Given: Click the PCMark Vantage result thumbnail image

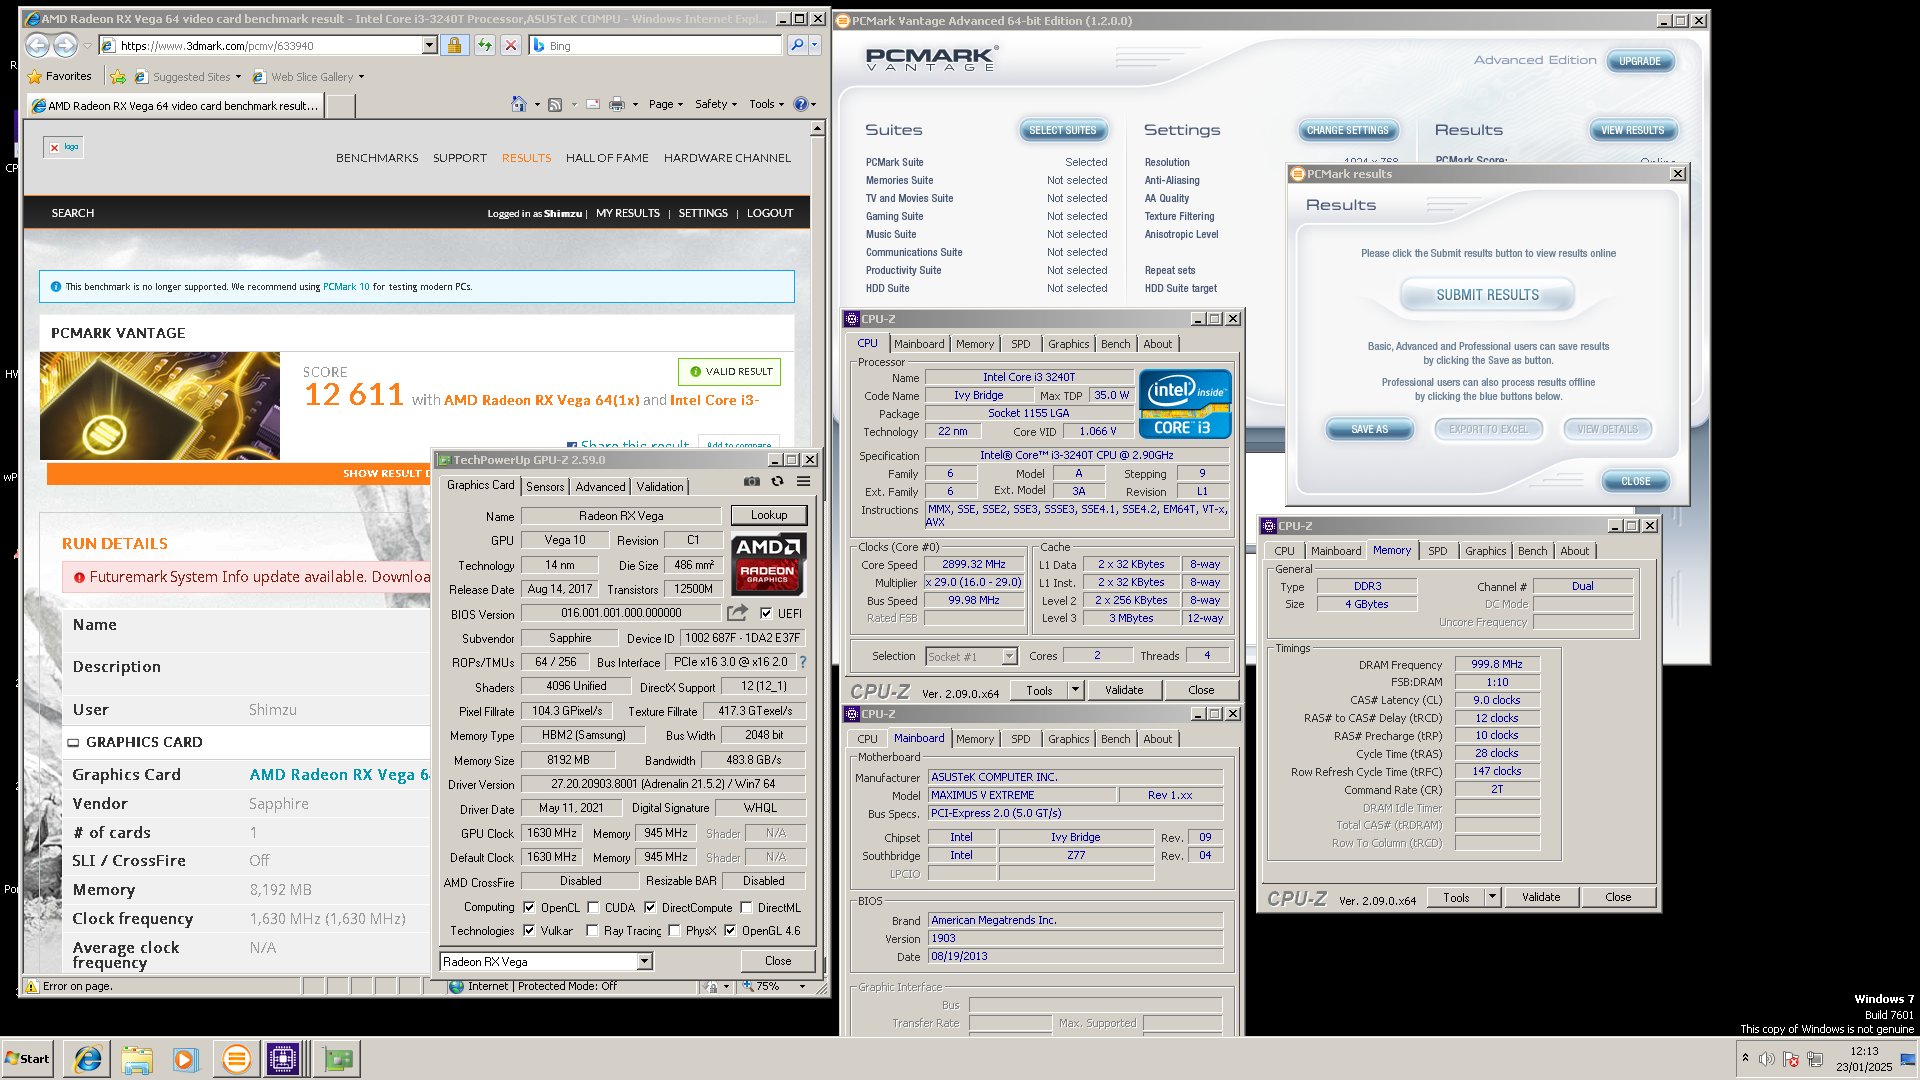Looking at the screenshot, I should coord(160,405).
